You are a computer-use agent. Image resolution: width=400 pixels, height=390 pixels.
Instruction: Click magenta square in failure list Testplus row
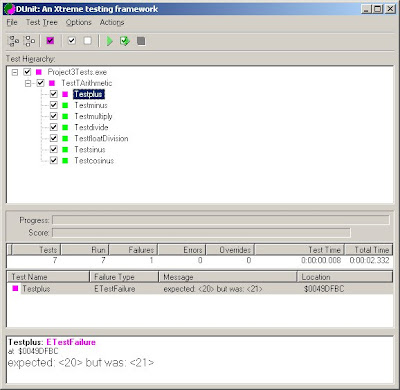(15, 288)
